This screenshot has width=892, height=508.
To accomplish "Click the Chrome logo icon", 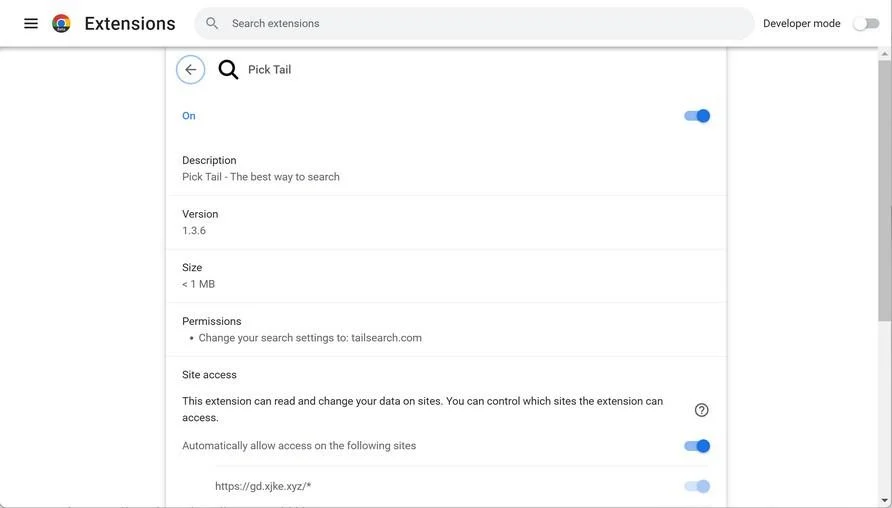I will [61, 23].
